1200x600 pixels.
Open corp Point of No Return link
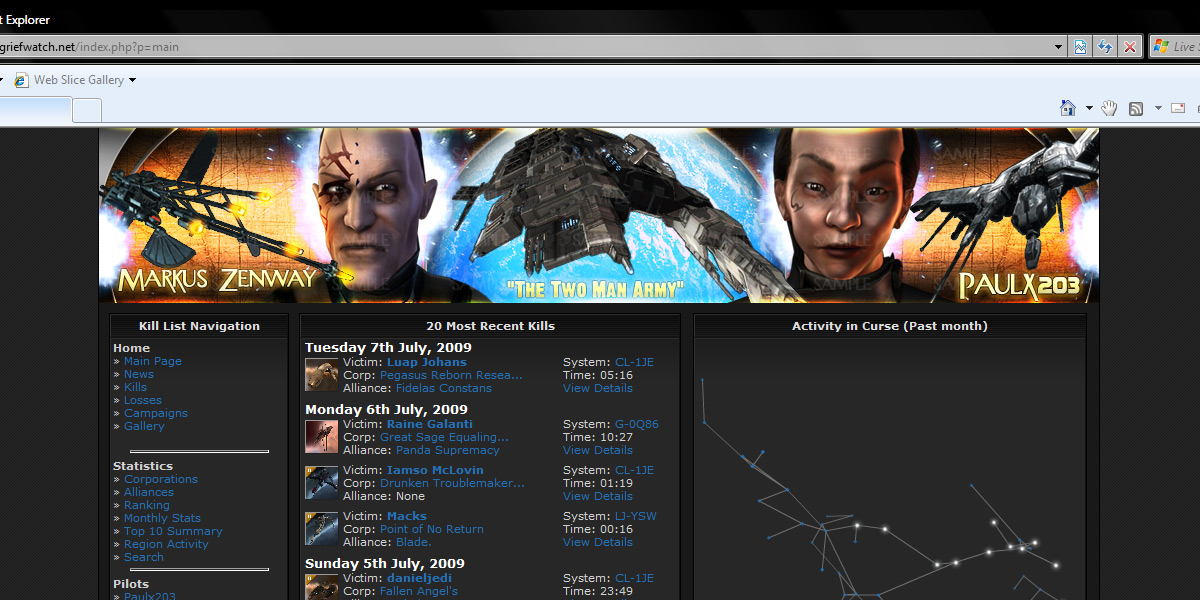(432, 529)
